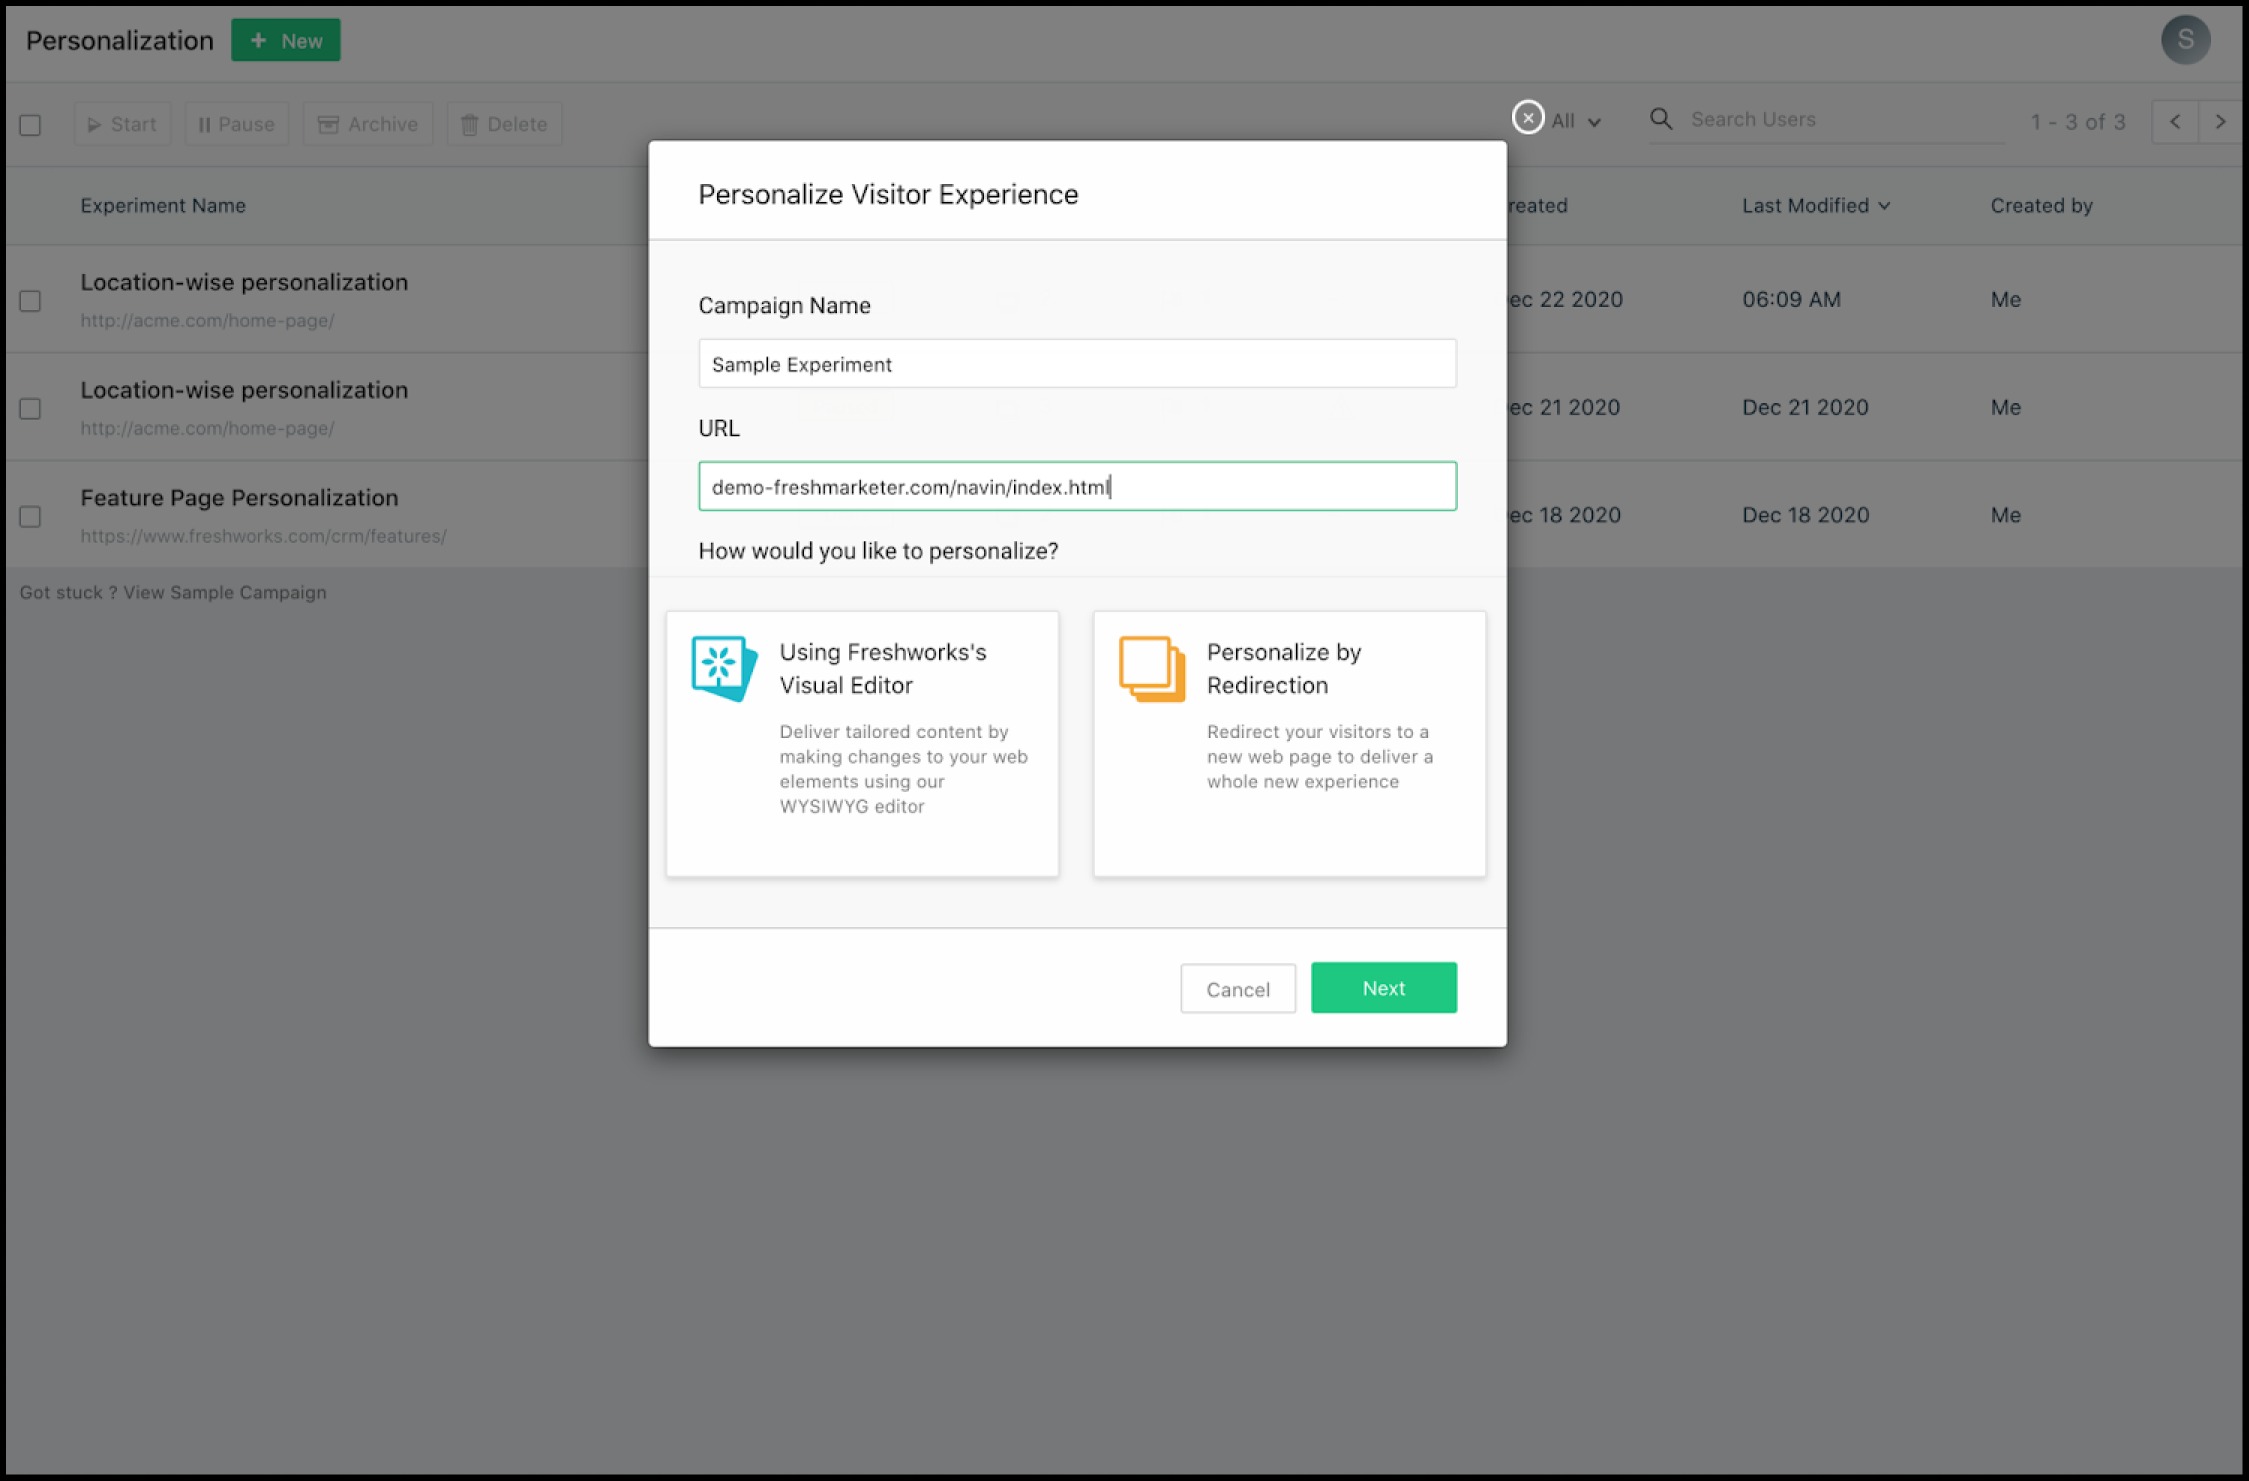Choose Personalize by Redirection option
This screenshot has width=2249, height=1481.
[x=1289, y=744]
